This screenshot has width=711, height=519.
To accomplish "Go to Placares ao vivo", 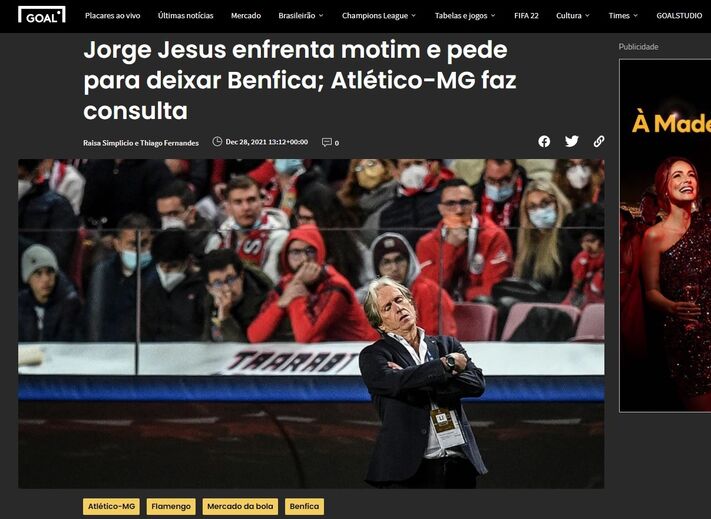I will point(112,15).
